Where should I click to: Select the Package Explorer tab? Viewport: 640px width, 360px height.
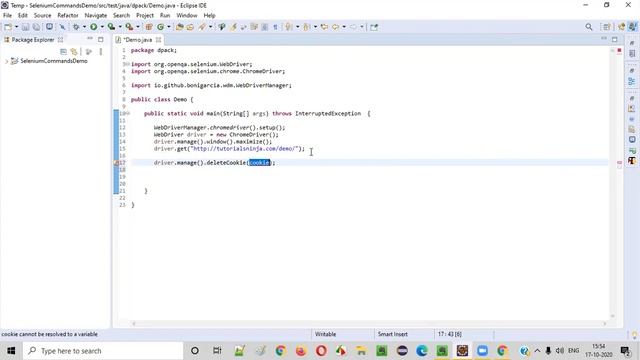[33, 40]
